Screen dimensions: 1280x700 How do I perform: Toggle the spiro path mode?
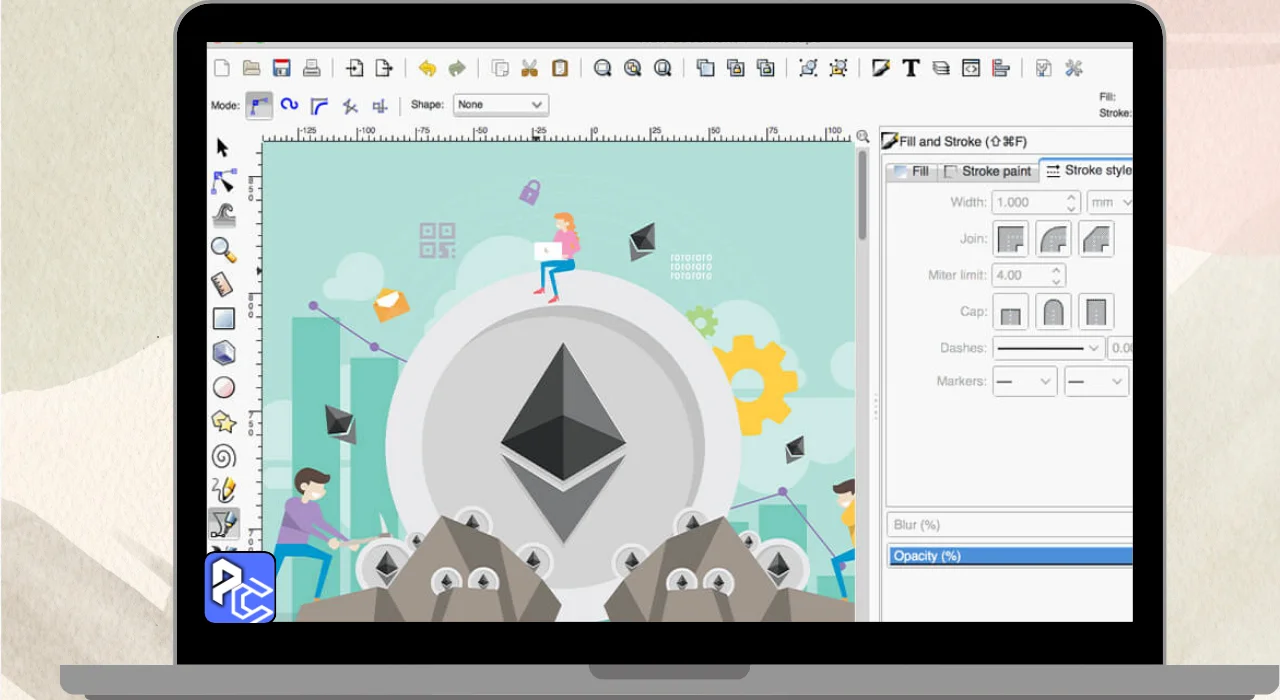[x=289, y=105]
